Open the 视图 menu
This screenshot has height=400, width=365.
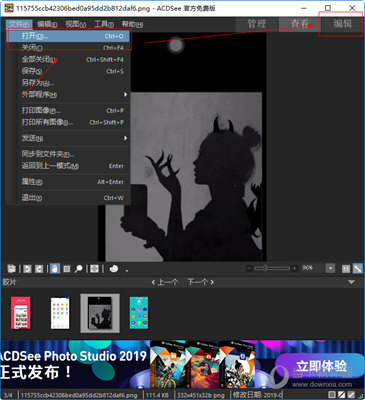click(x=76, y=24)
